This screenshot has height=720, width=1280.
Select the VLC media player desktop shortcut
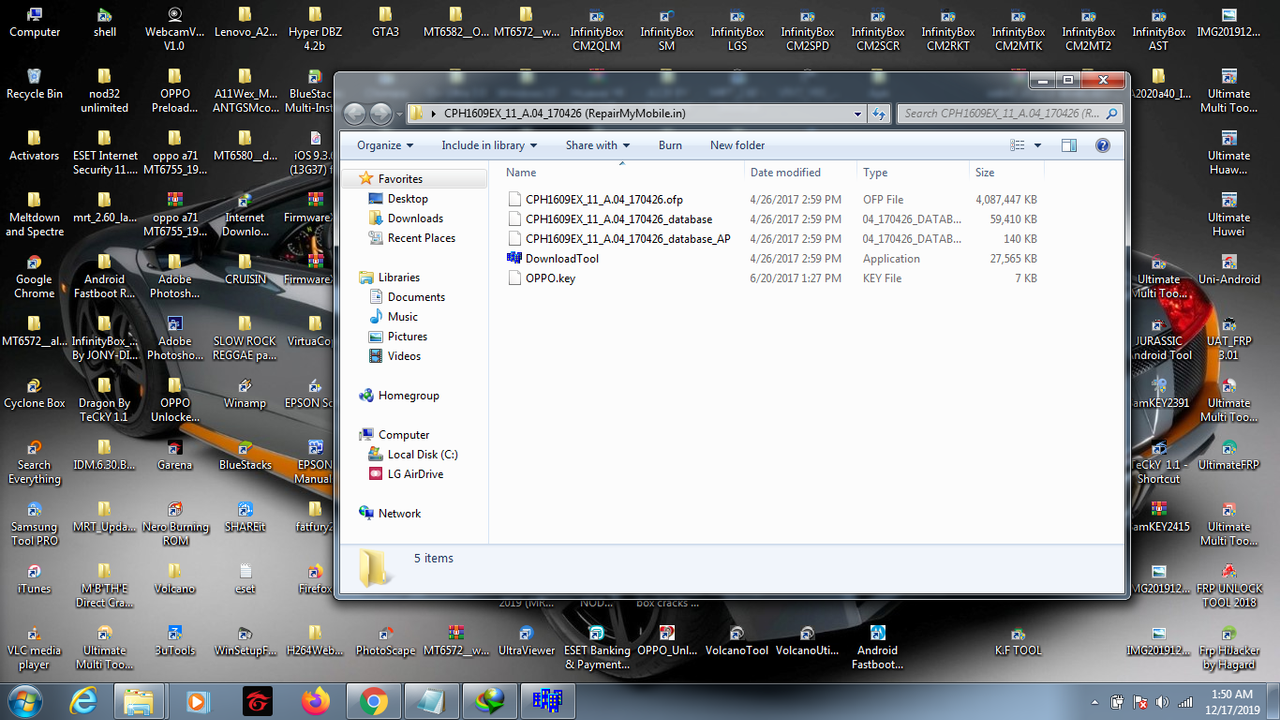(x=34, y=649)
